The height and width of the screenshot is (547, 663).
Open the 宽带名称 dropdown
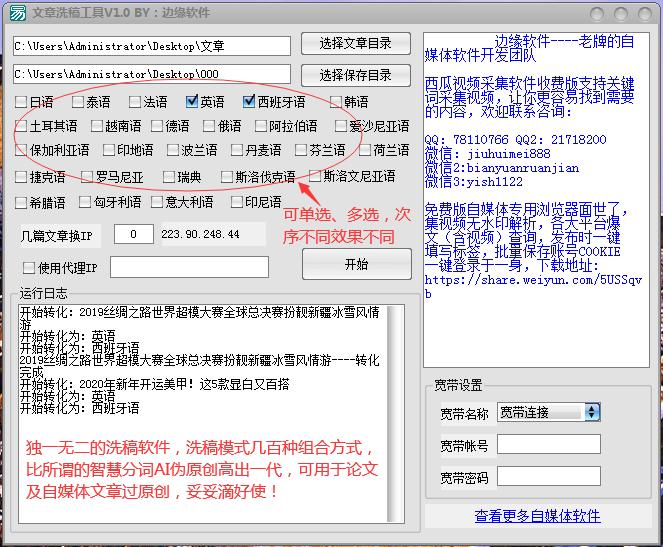548,412
